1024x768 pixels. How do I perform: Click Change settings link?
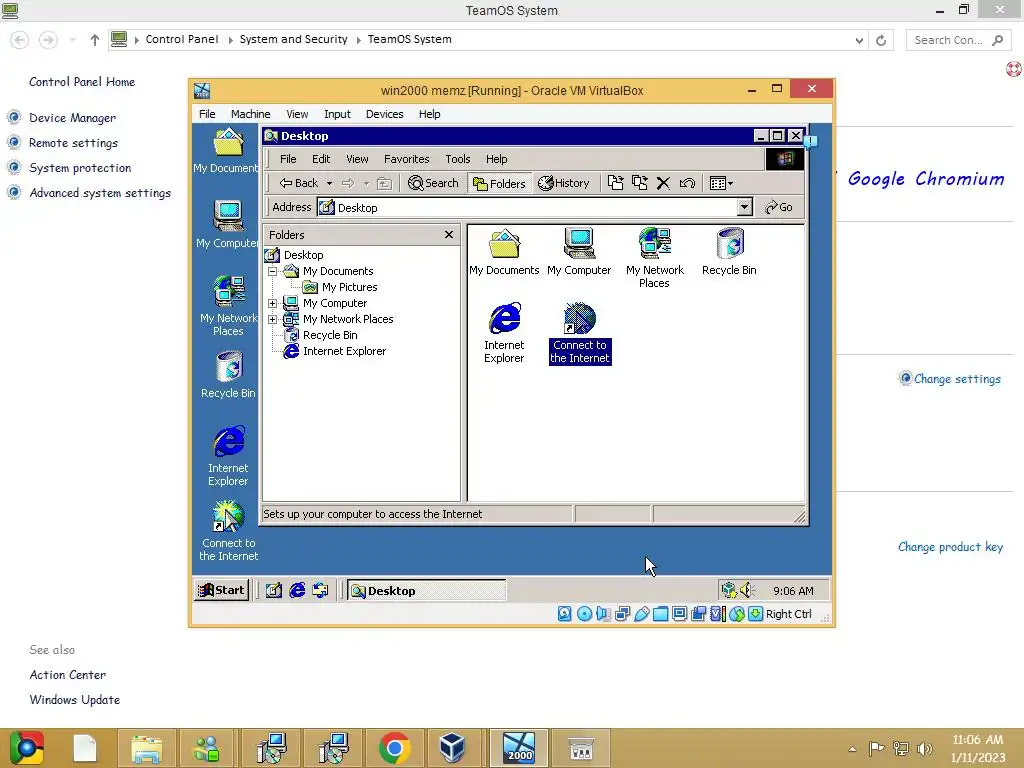pyautogui.click(x=957, y=379)
